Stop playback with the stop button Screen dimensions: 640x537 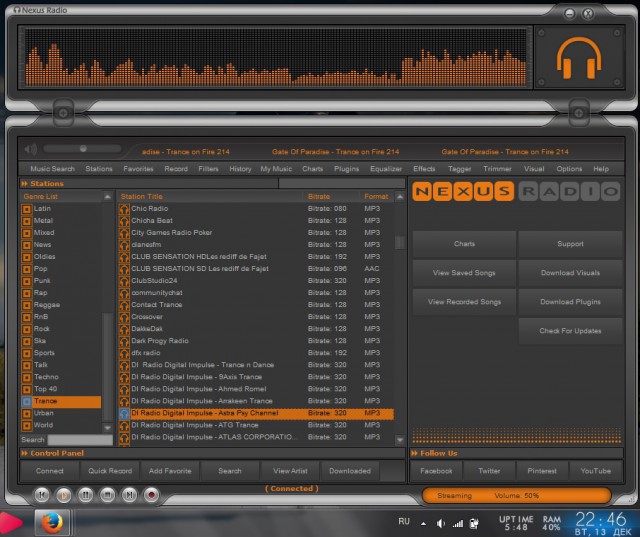107,495
